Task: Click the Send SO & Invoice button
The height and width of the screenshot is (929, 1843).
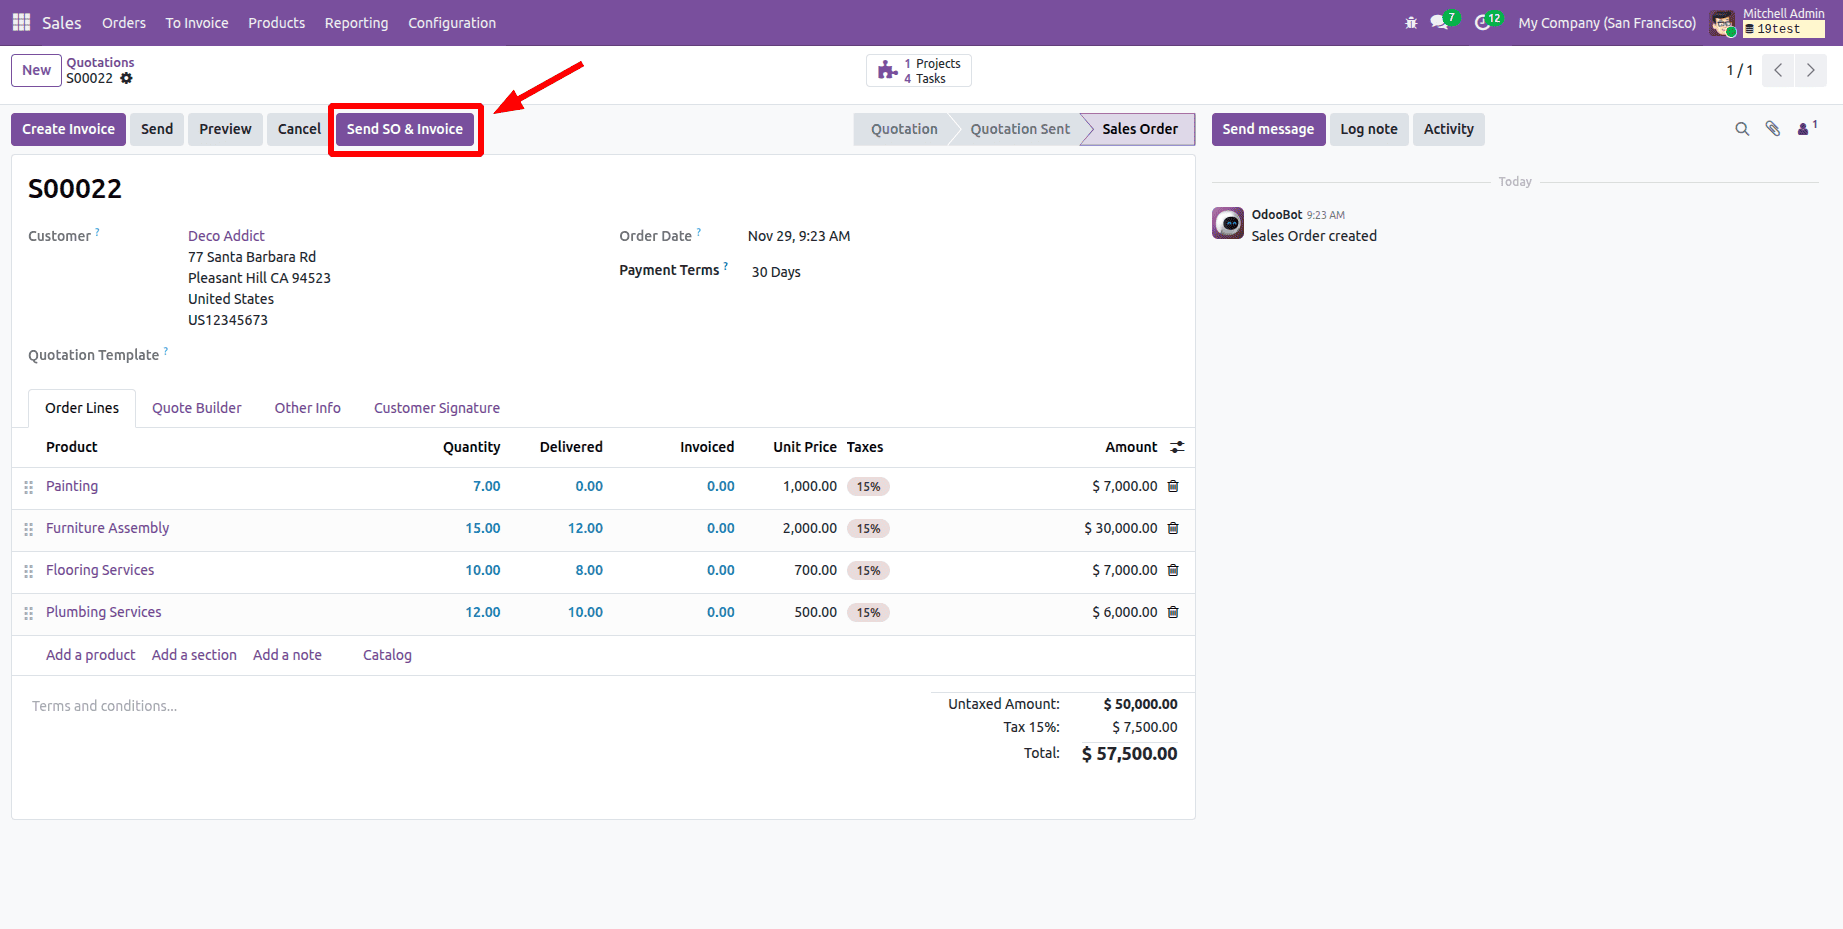Action: coord(405,129)
